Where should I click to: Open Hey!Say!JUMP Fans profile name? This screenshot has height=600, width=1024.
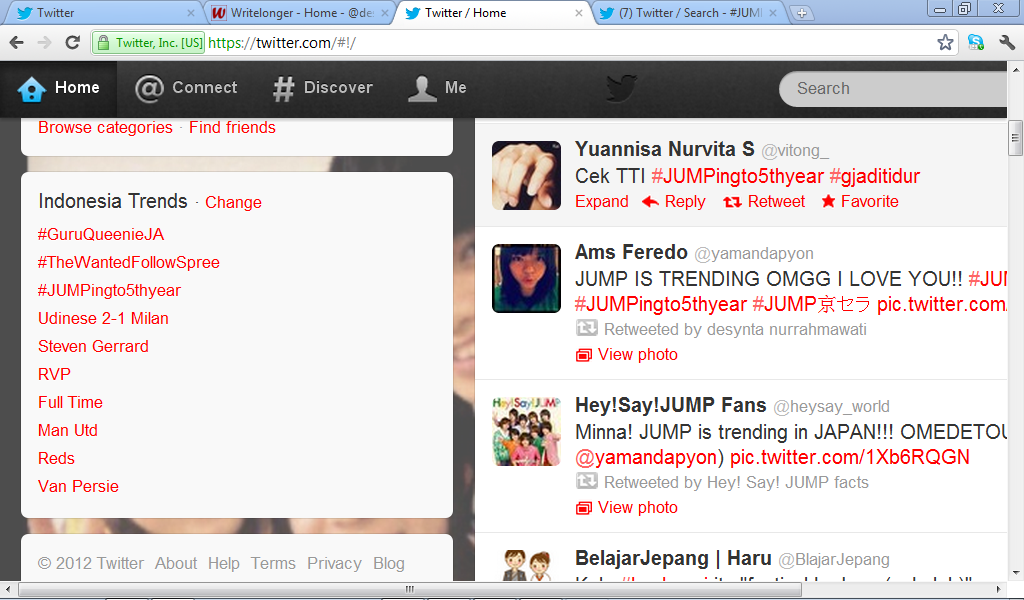click(x=671, y=405)
